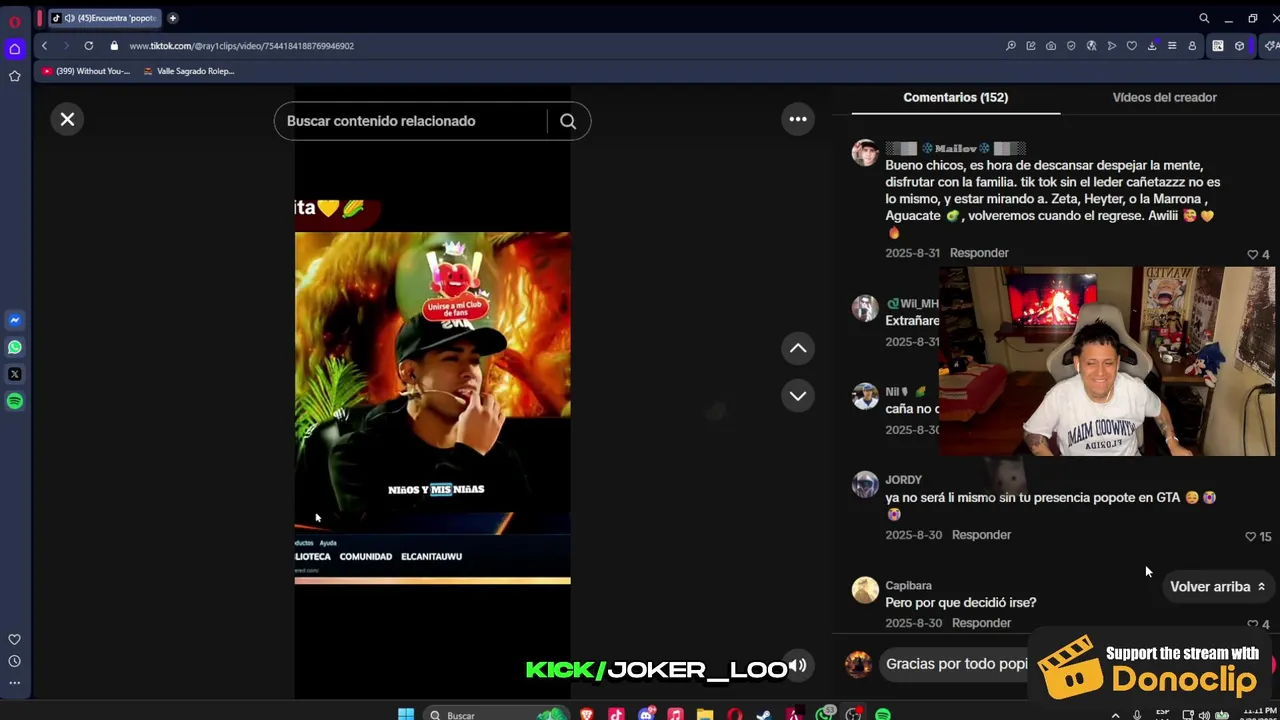This screenshot has width=1280, height=720.
Task: Open Spotify from taskbar
Action: click(x=883, y=714)
